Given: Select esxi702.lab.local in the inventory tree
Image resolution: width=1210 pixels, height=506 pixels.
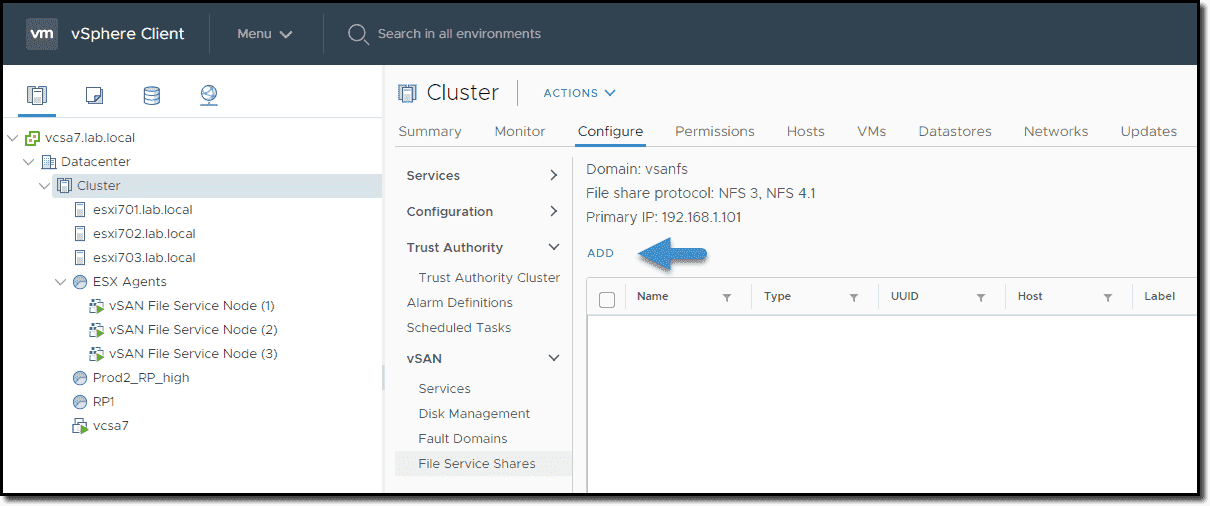Looking at the screenshot, I should (x=144, y=234).
